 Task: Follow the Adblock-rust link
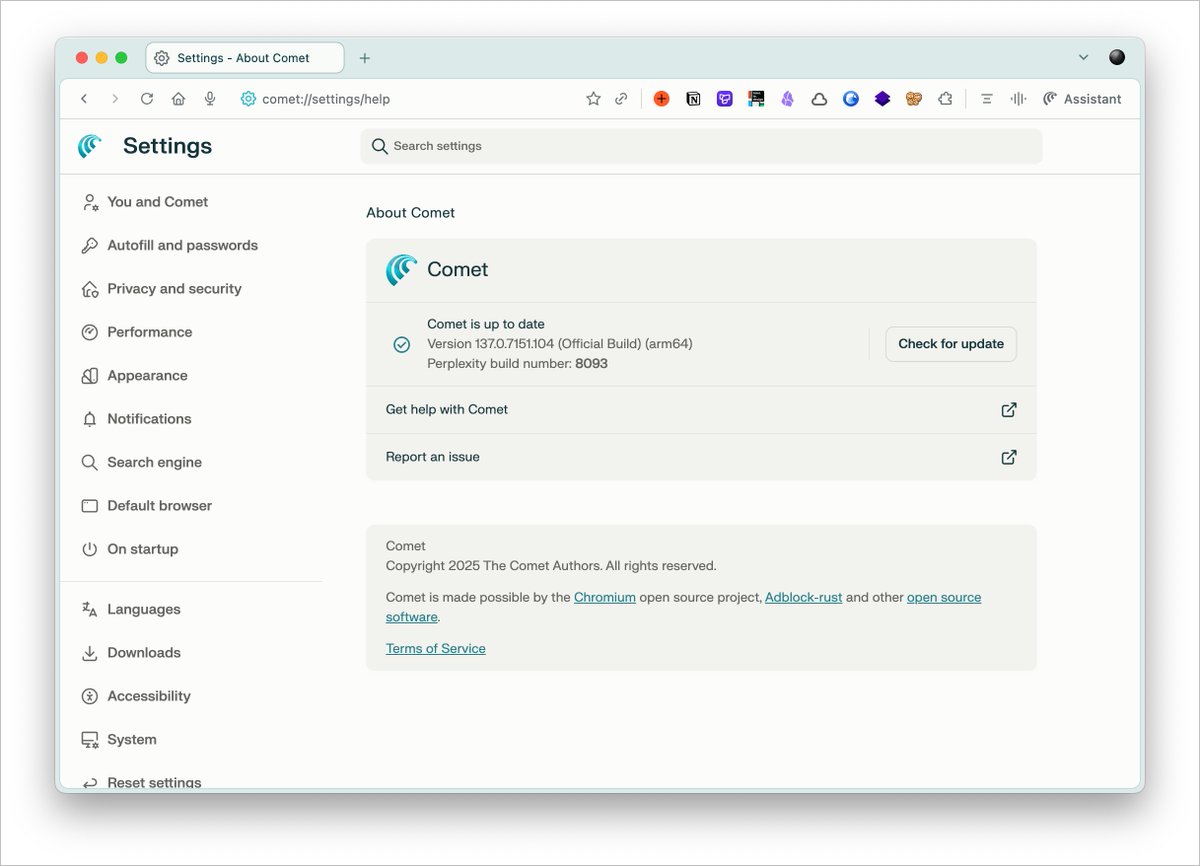[x=804, y=597]
